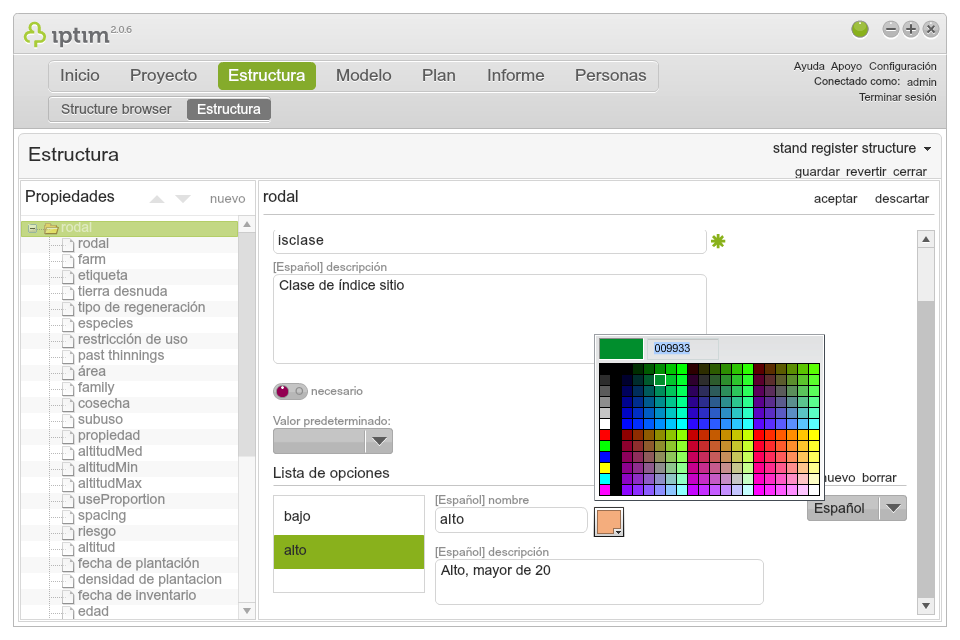
Task: Switch to the Modelo tab
Action: point(364,75)
